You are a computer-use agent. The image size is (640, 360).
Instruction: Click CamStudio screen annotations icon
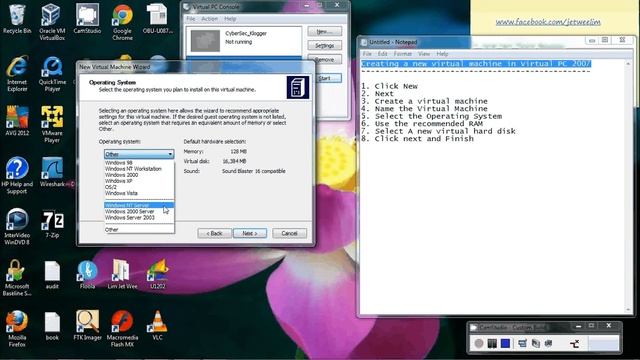[x=536, y=343]
